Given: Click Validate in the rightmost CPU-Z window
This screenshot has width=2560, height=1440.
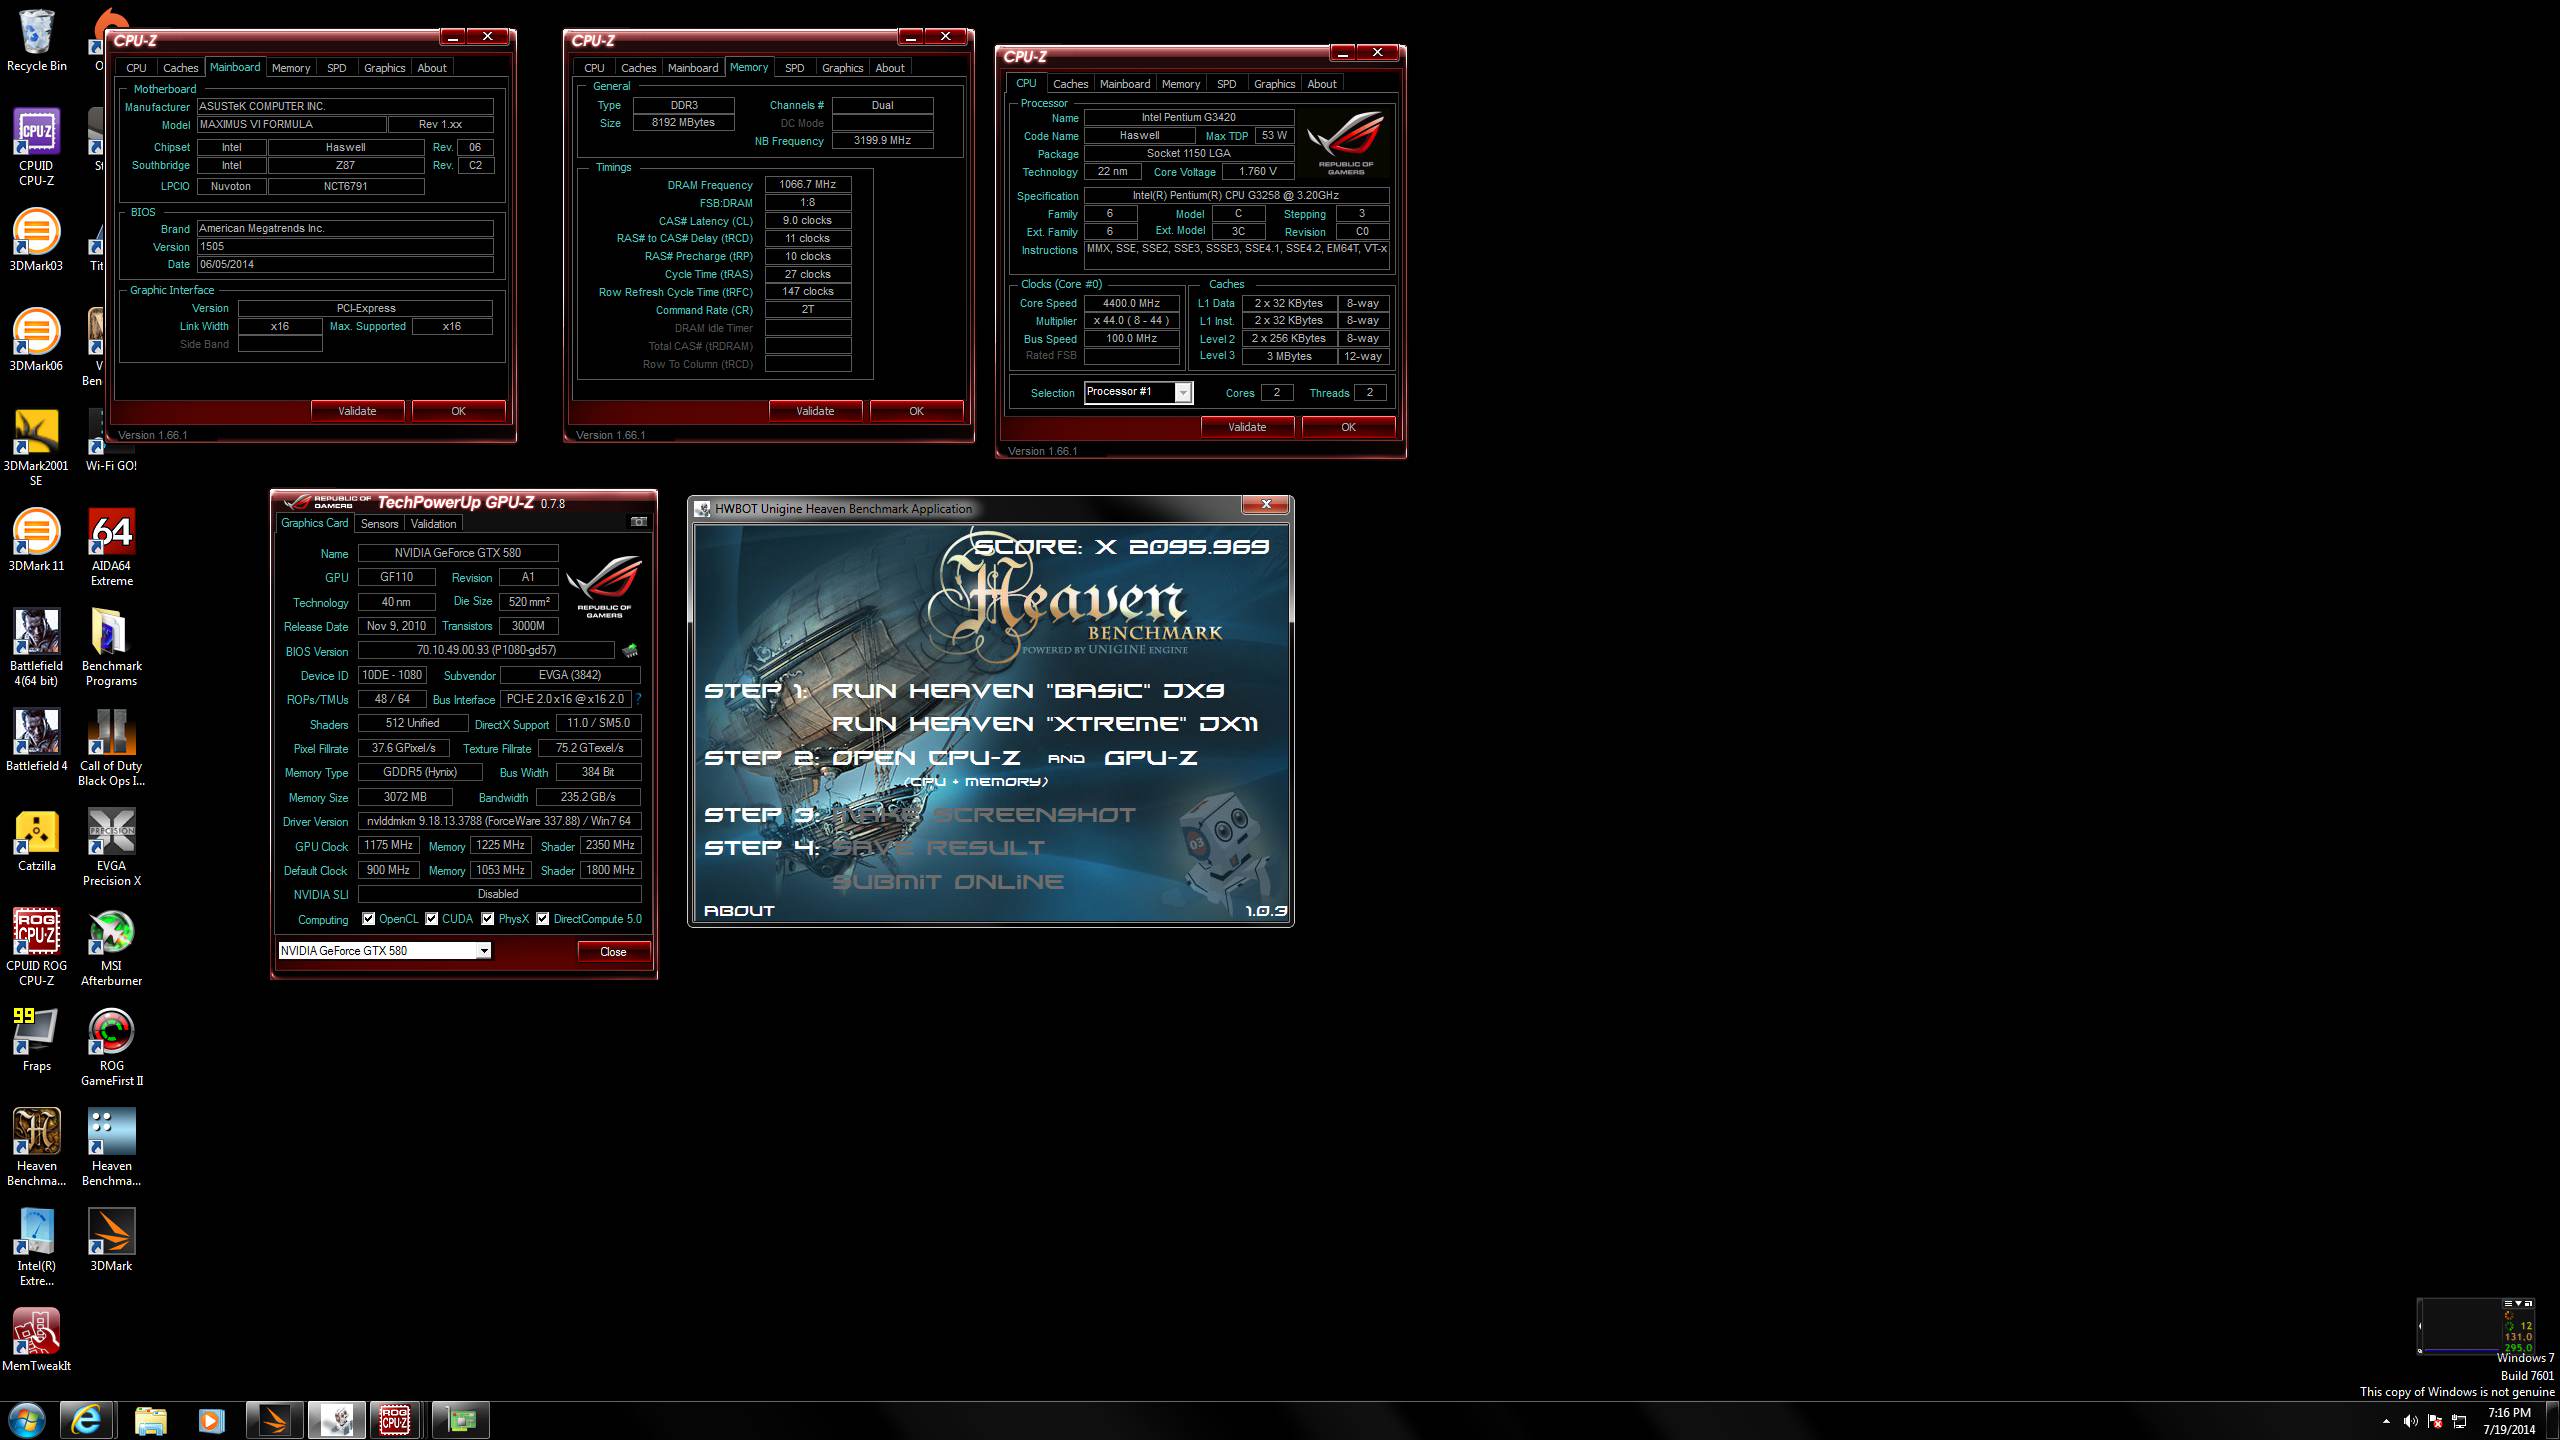Looking at the screenshot, I should pos(1247,427).
